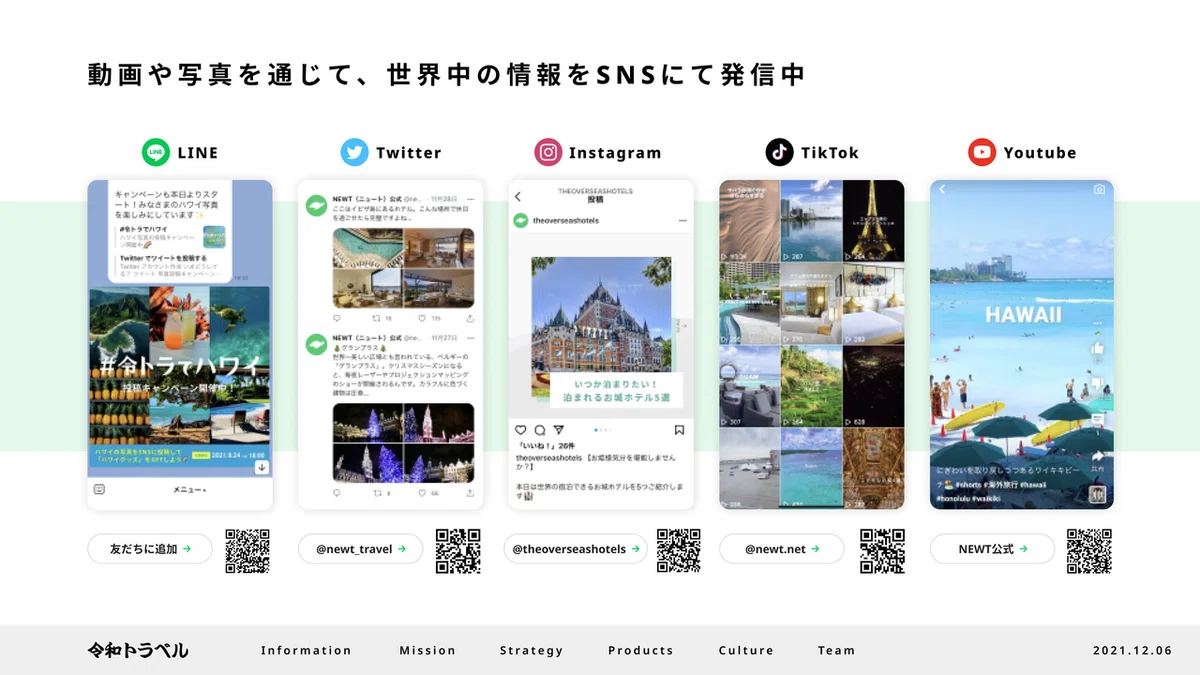The height and width of the screenshot is (675, 1200).
Task: Click the QR code beside 友だちに追加
Action: 247,551
